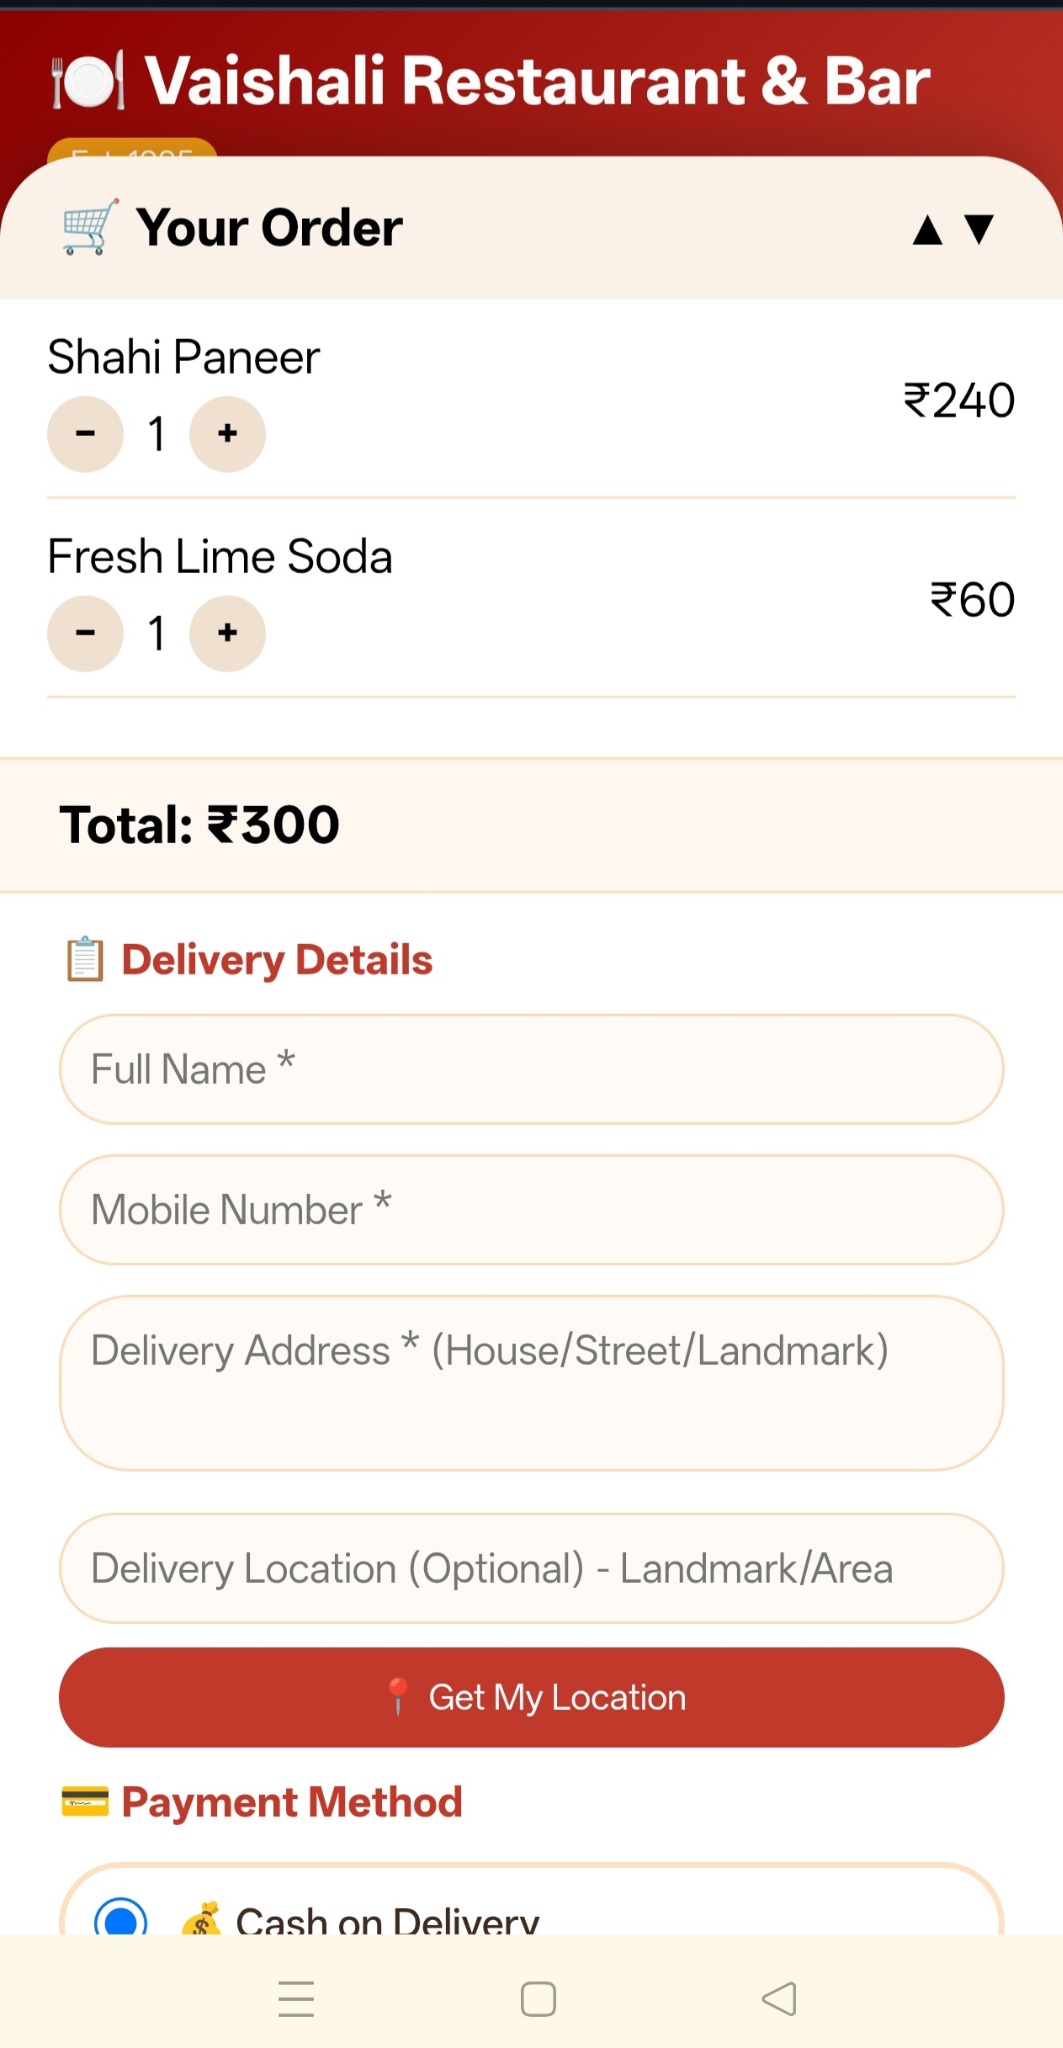Expand the order panel with down arrow
The width and height of the screenshot is (1063, 2048).
click(979, 229)
